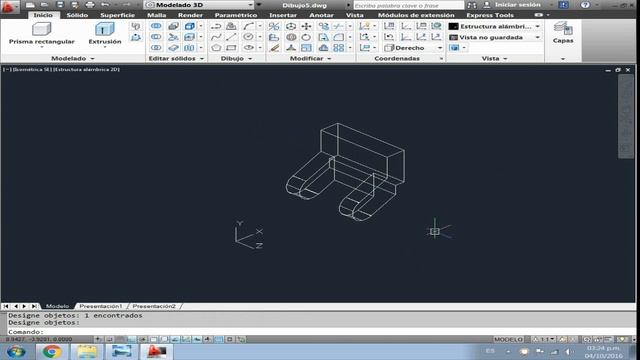The width and height of the screenshot is (640, 360).
Task: Switch to the Superficie ribbon tab
Action: [x=118, y=15]
